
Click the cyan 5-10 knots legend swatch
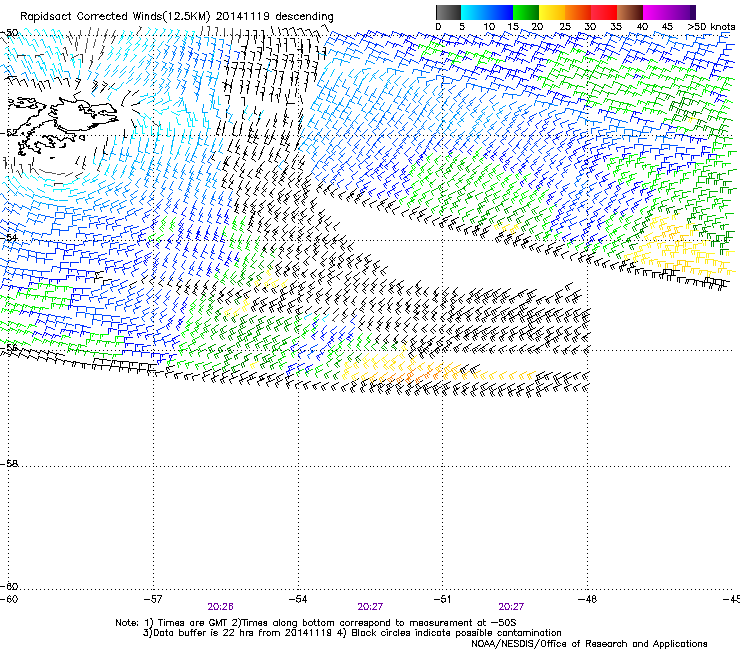click(474, 12)
